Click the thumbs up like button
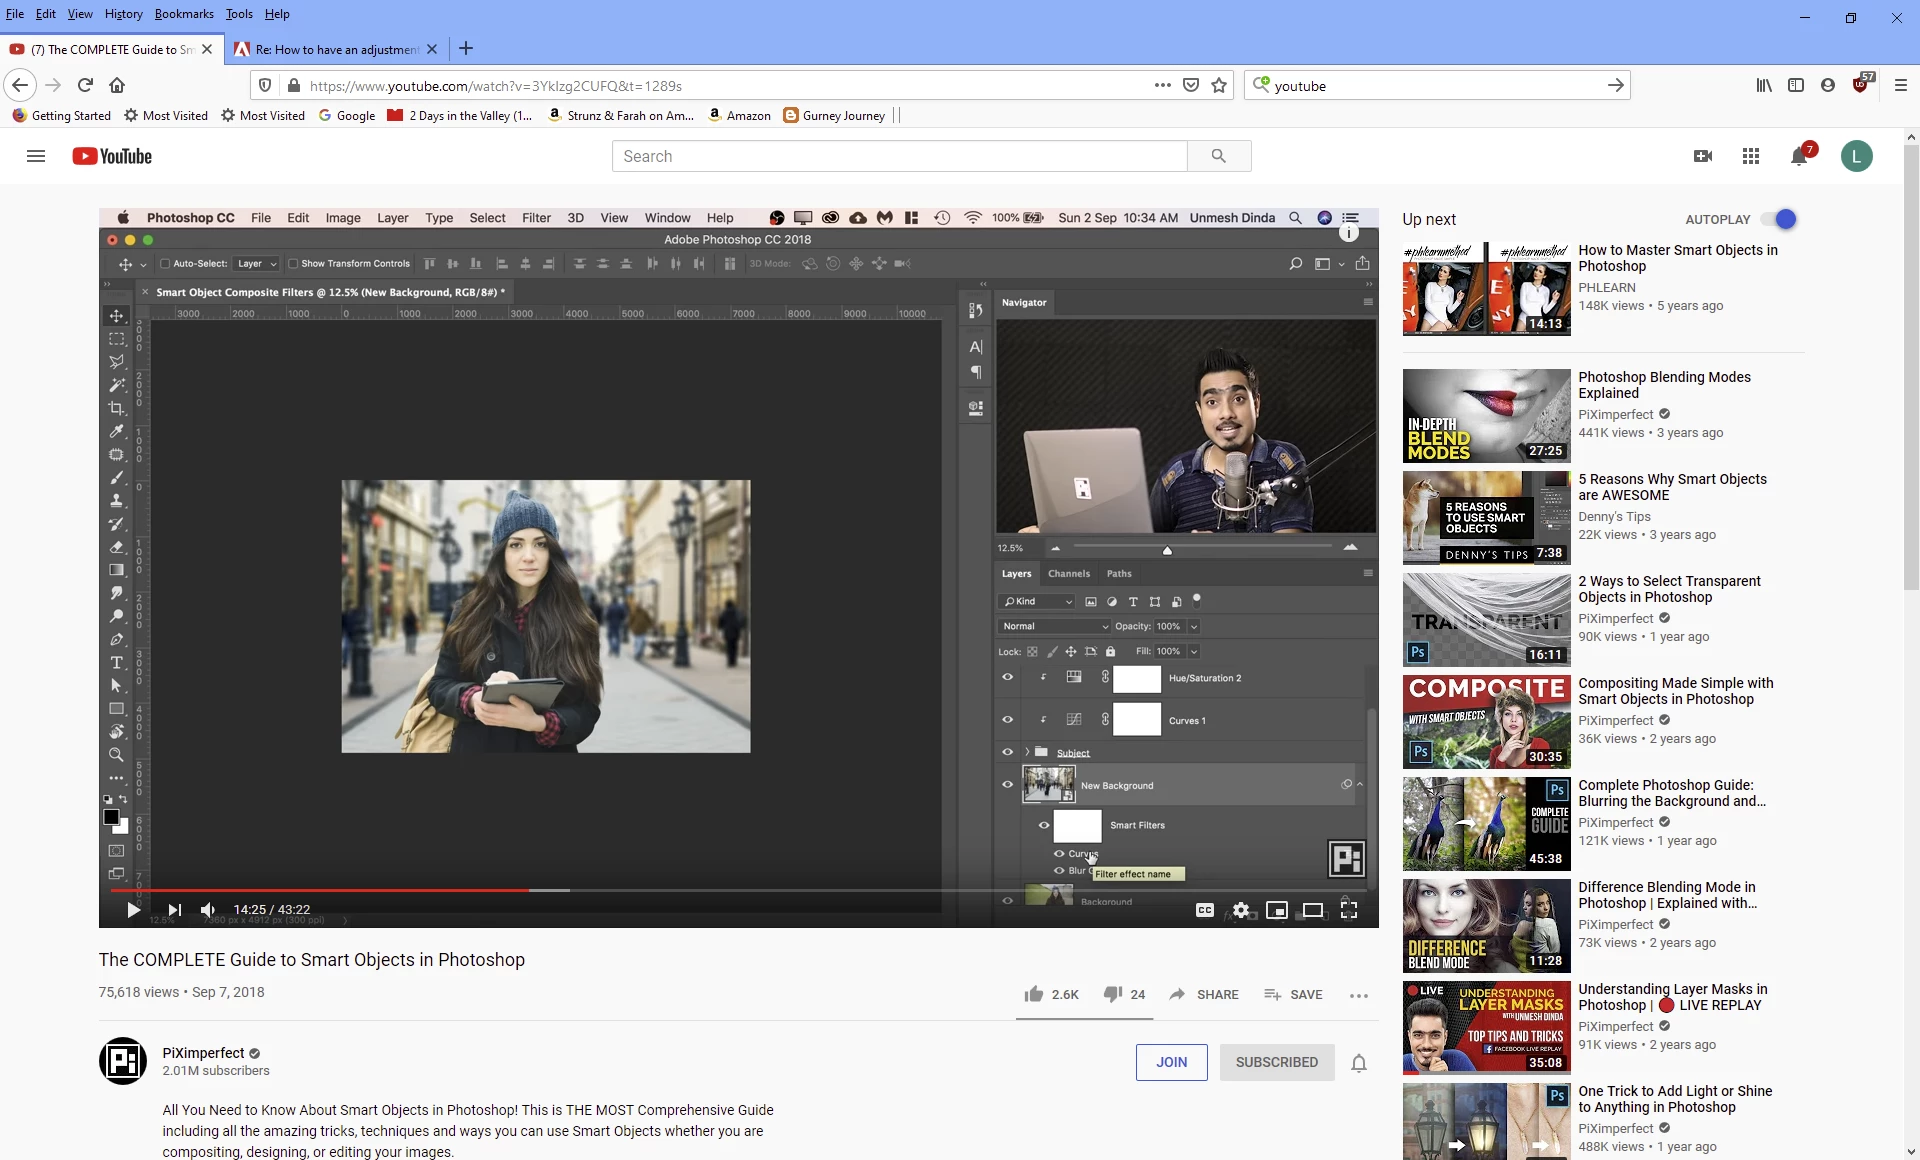1920x1160 pixels. pos(1034,994)
